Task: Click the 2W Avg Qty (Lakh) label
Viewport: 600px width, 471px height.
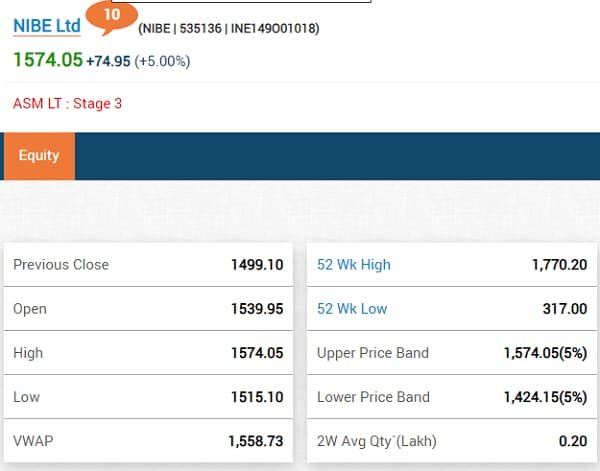Action: (x=377, y=441)
